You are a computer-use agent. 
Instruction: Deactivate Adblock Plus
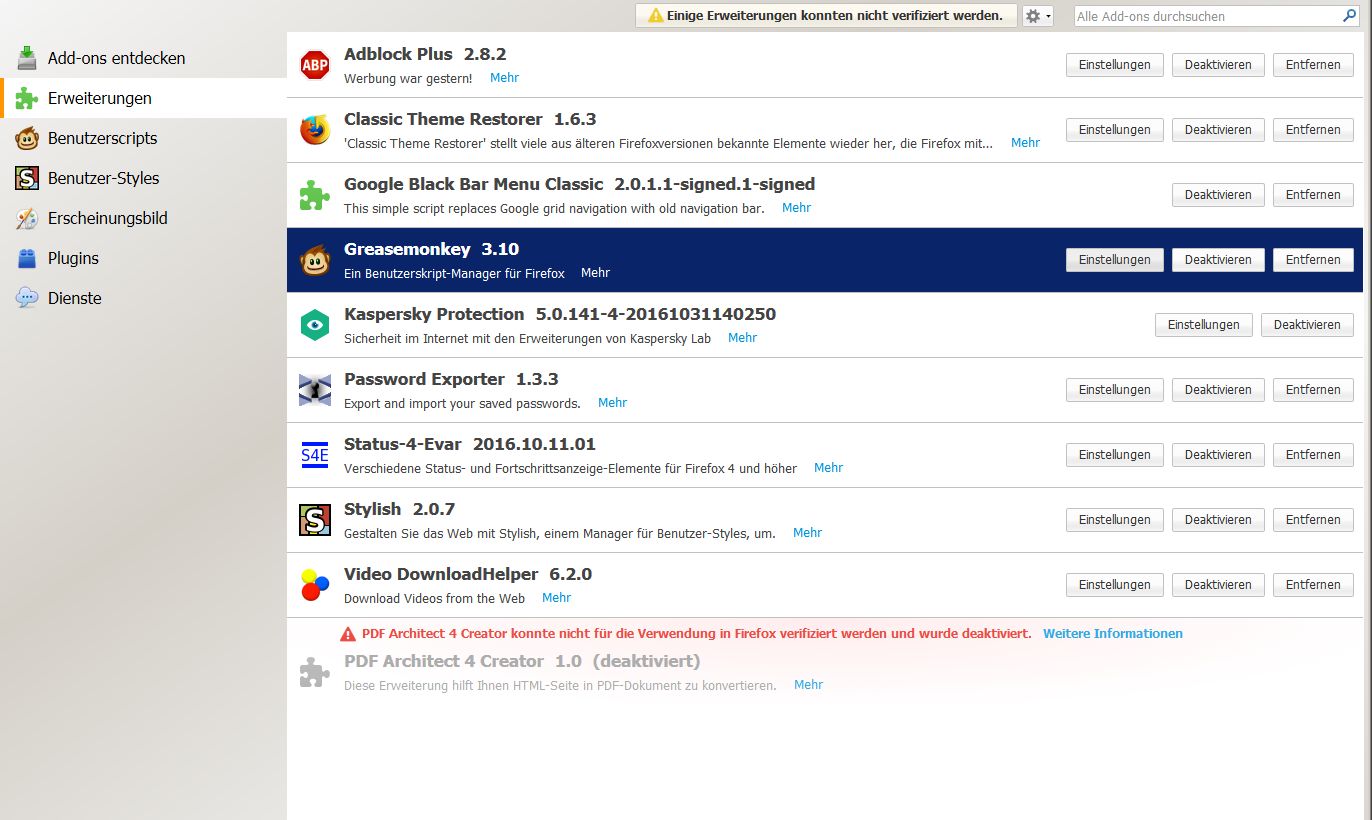[x=1218, y=65]
